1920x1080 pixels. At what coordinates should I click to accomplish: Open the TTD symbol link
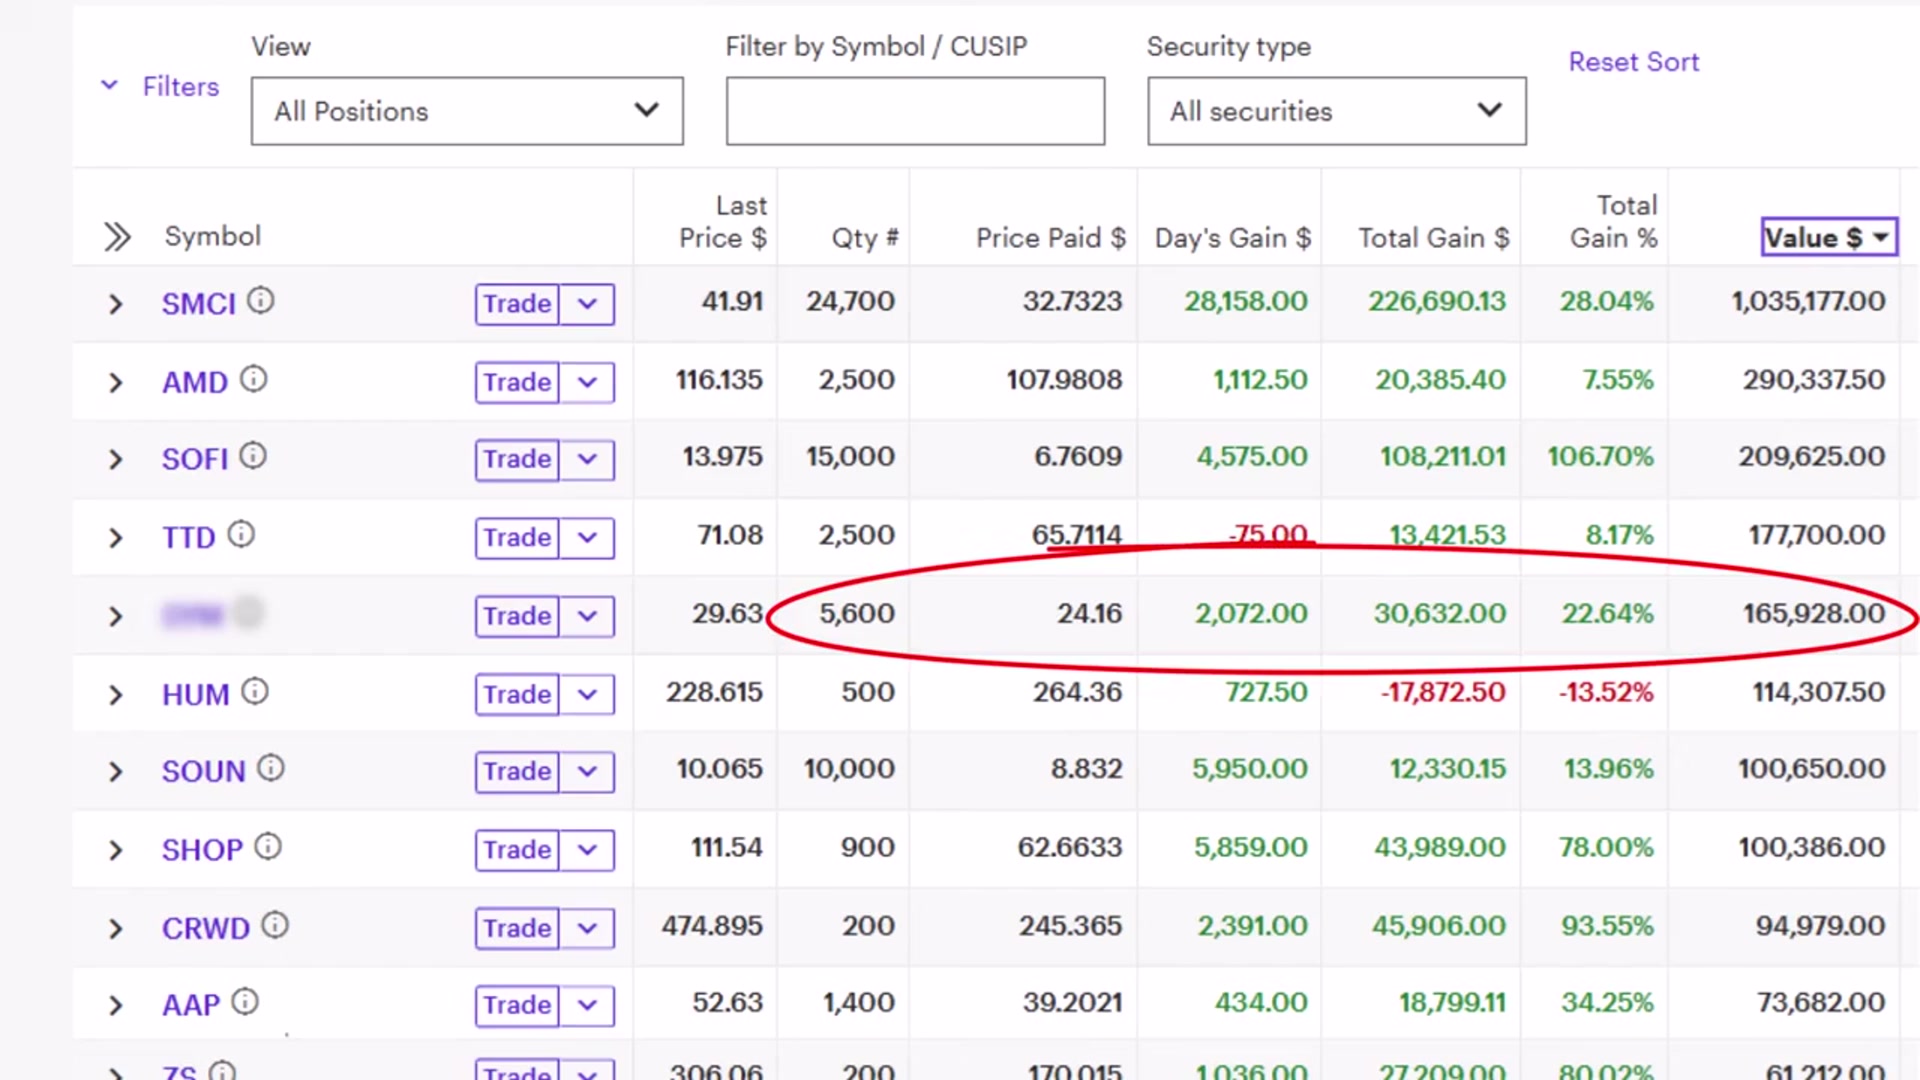[x=189, y=538]
